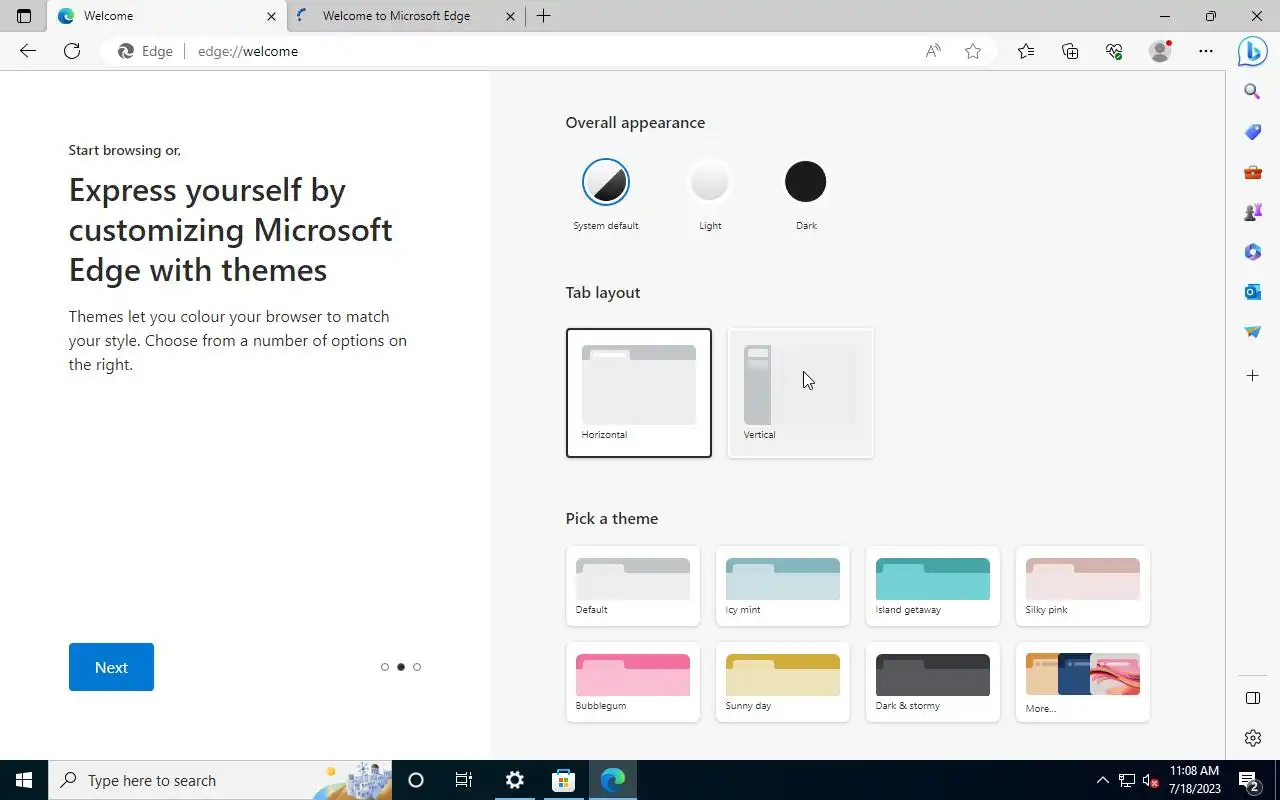The height and width of the screenshot is (800, 1280).
Task: Choose Horizontal tab layout
Action: (639, 393)
